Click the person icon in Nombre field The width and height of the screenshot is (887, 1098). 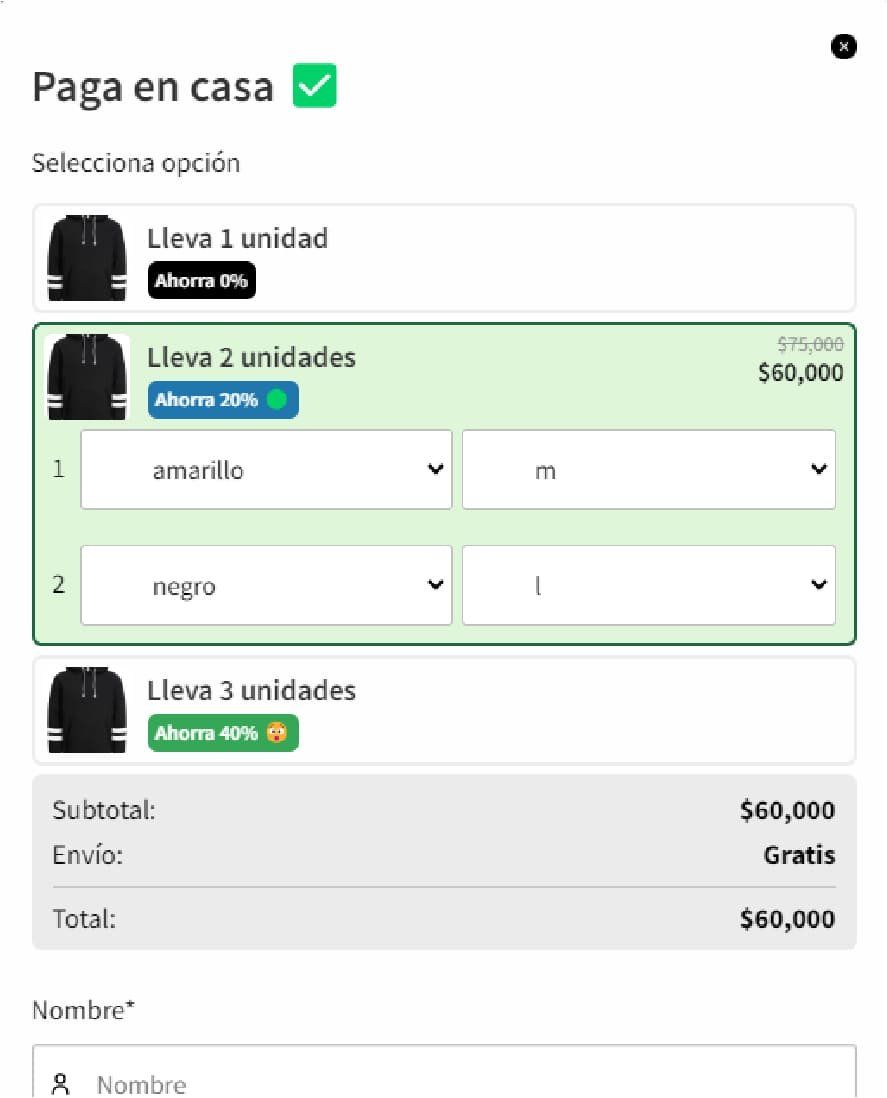[x=63, y=1084]
